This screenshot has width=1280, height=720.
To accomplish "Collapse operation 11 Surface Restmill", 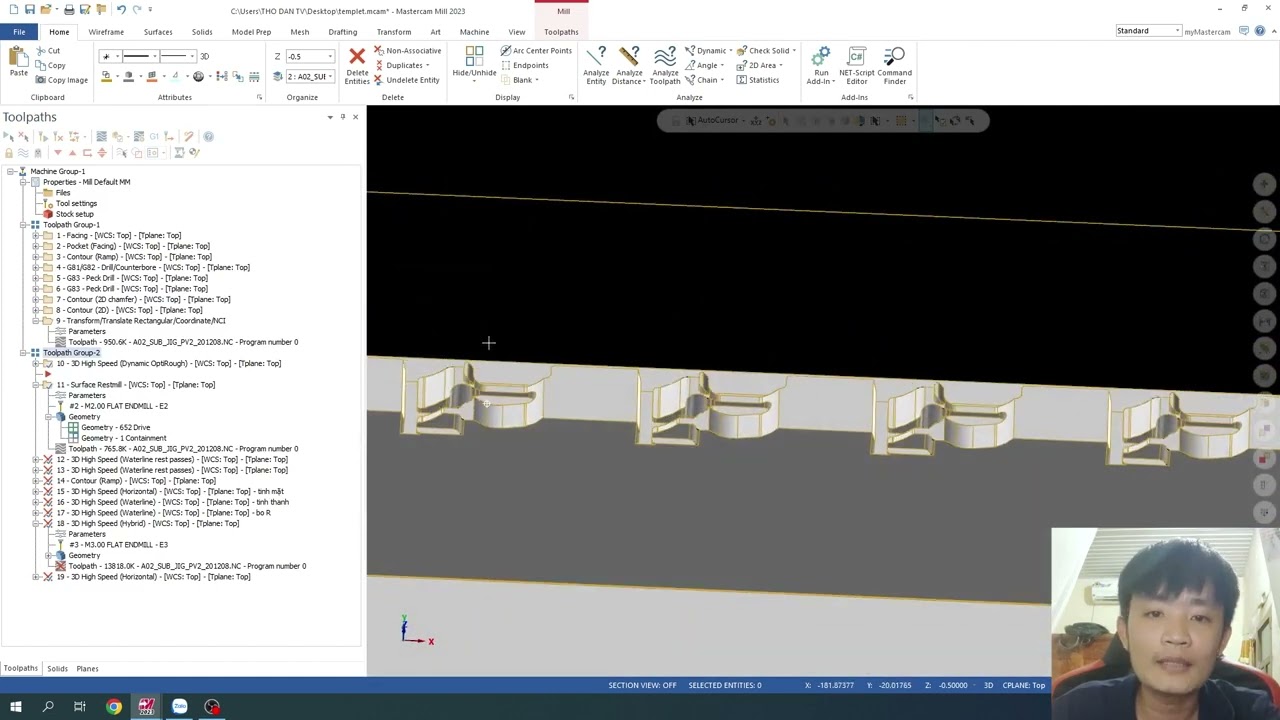I will point(35,385).
